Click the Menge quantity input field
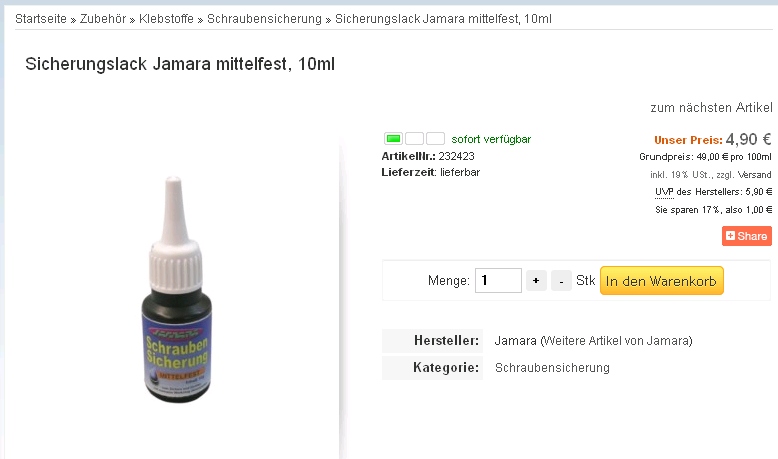Screen dimensions: 778x459 (498, 280)
